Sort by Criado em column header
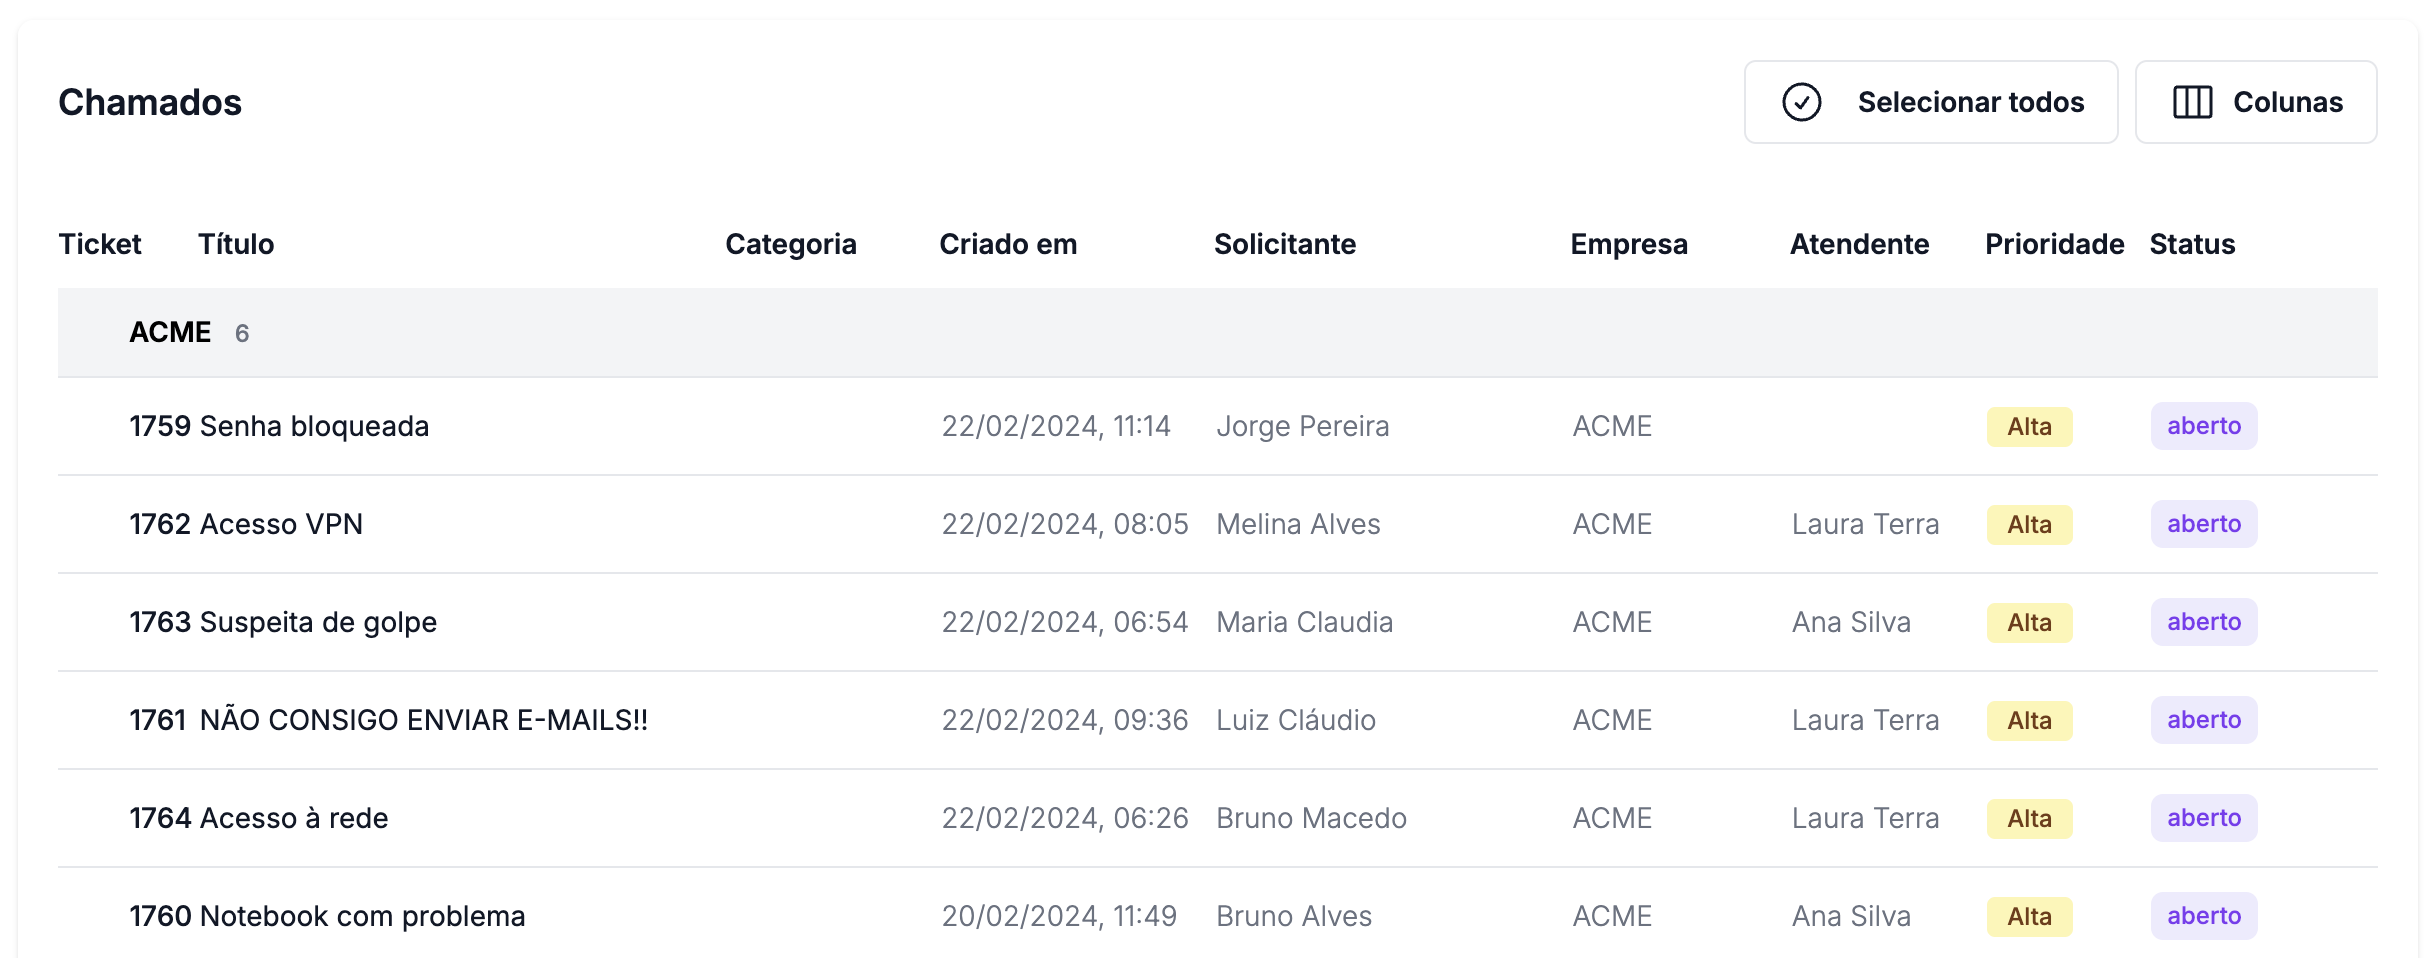The height and width of the screenshot is (958, 2436). click(1008, 244)
